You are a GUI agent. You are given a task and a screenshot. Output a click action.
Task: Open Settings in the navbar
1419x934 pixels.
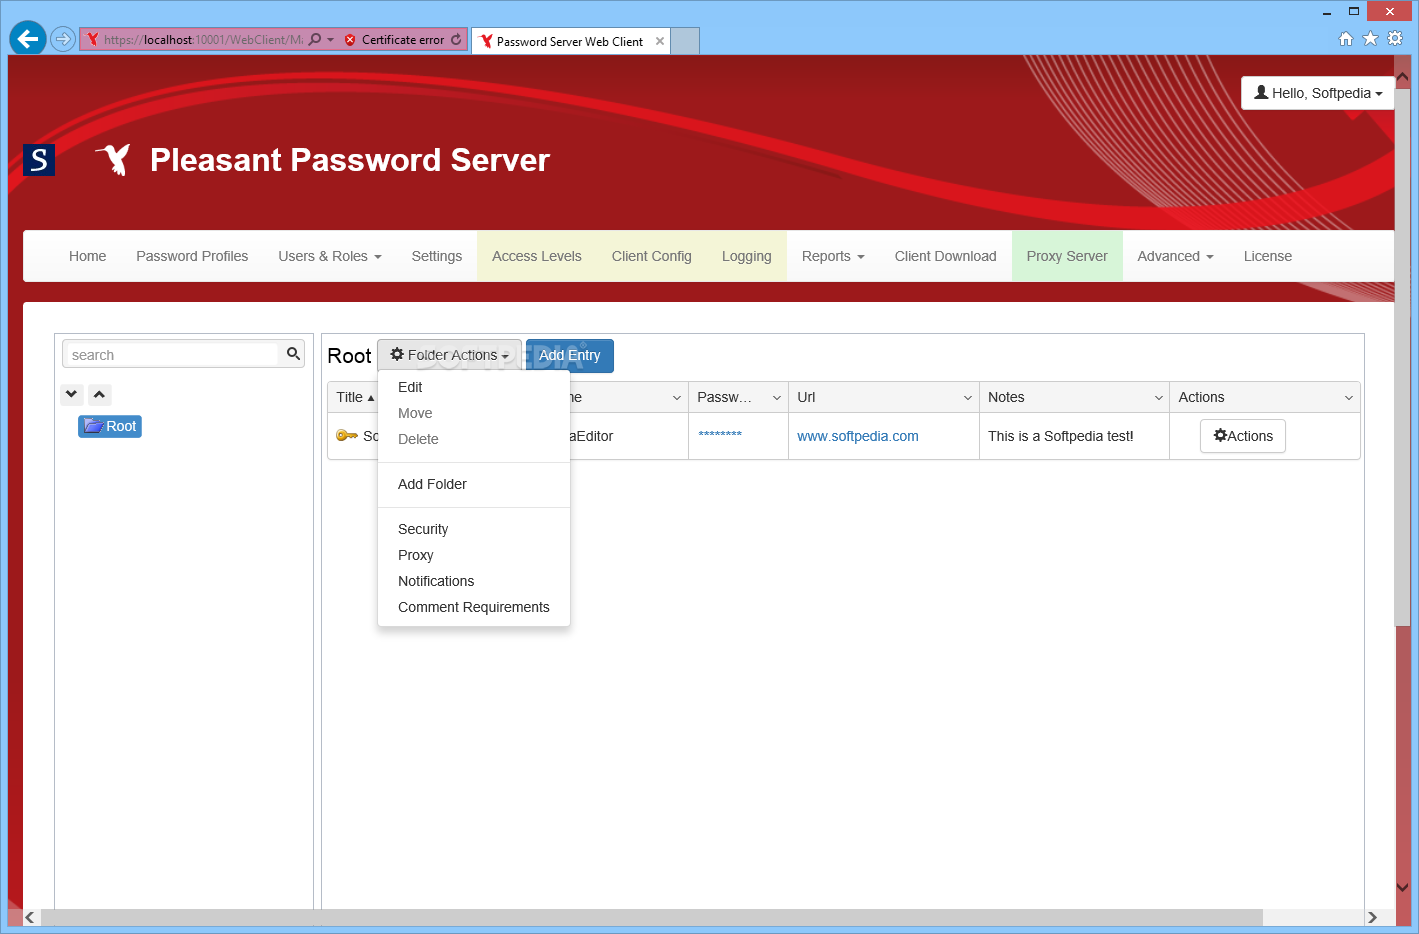437,256
